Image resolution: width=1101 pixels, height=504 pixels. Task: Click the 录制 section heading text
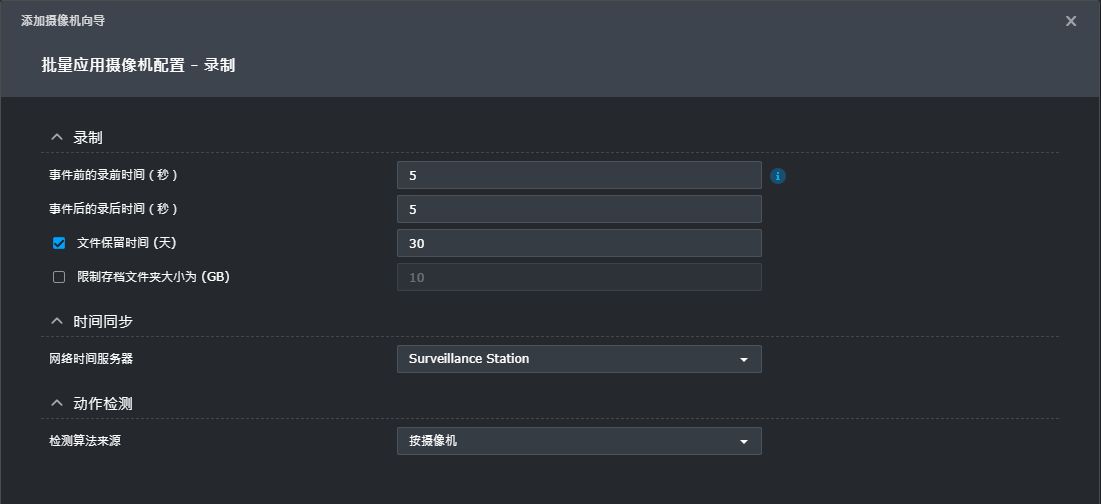pyautogui.click(x=88, y=138)
